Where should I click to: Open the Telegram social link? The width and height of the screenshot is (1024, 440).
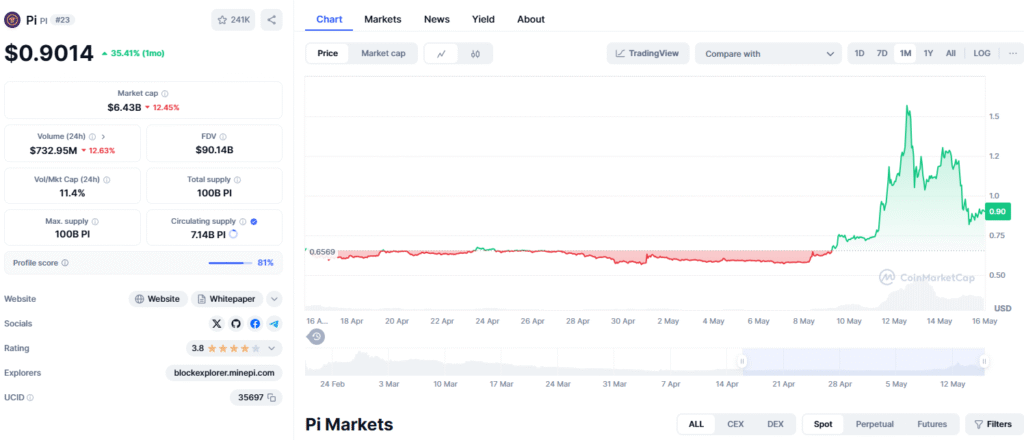[274, 323]
